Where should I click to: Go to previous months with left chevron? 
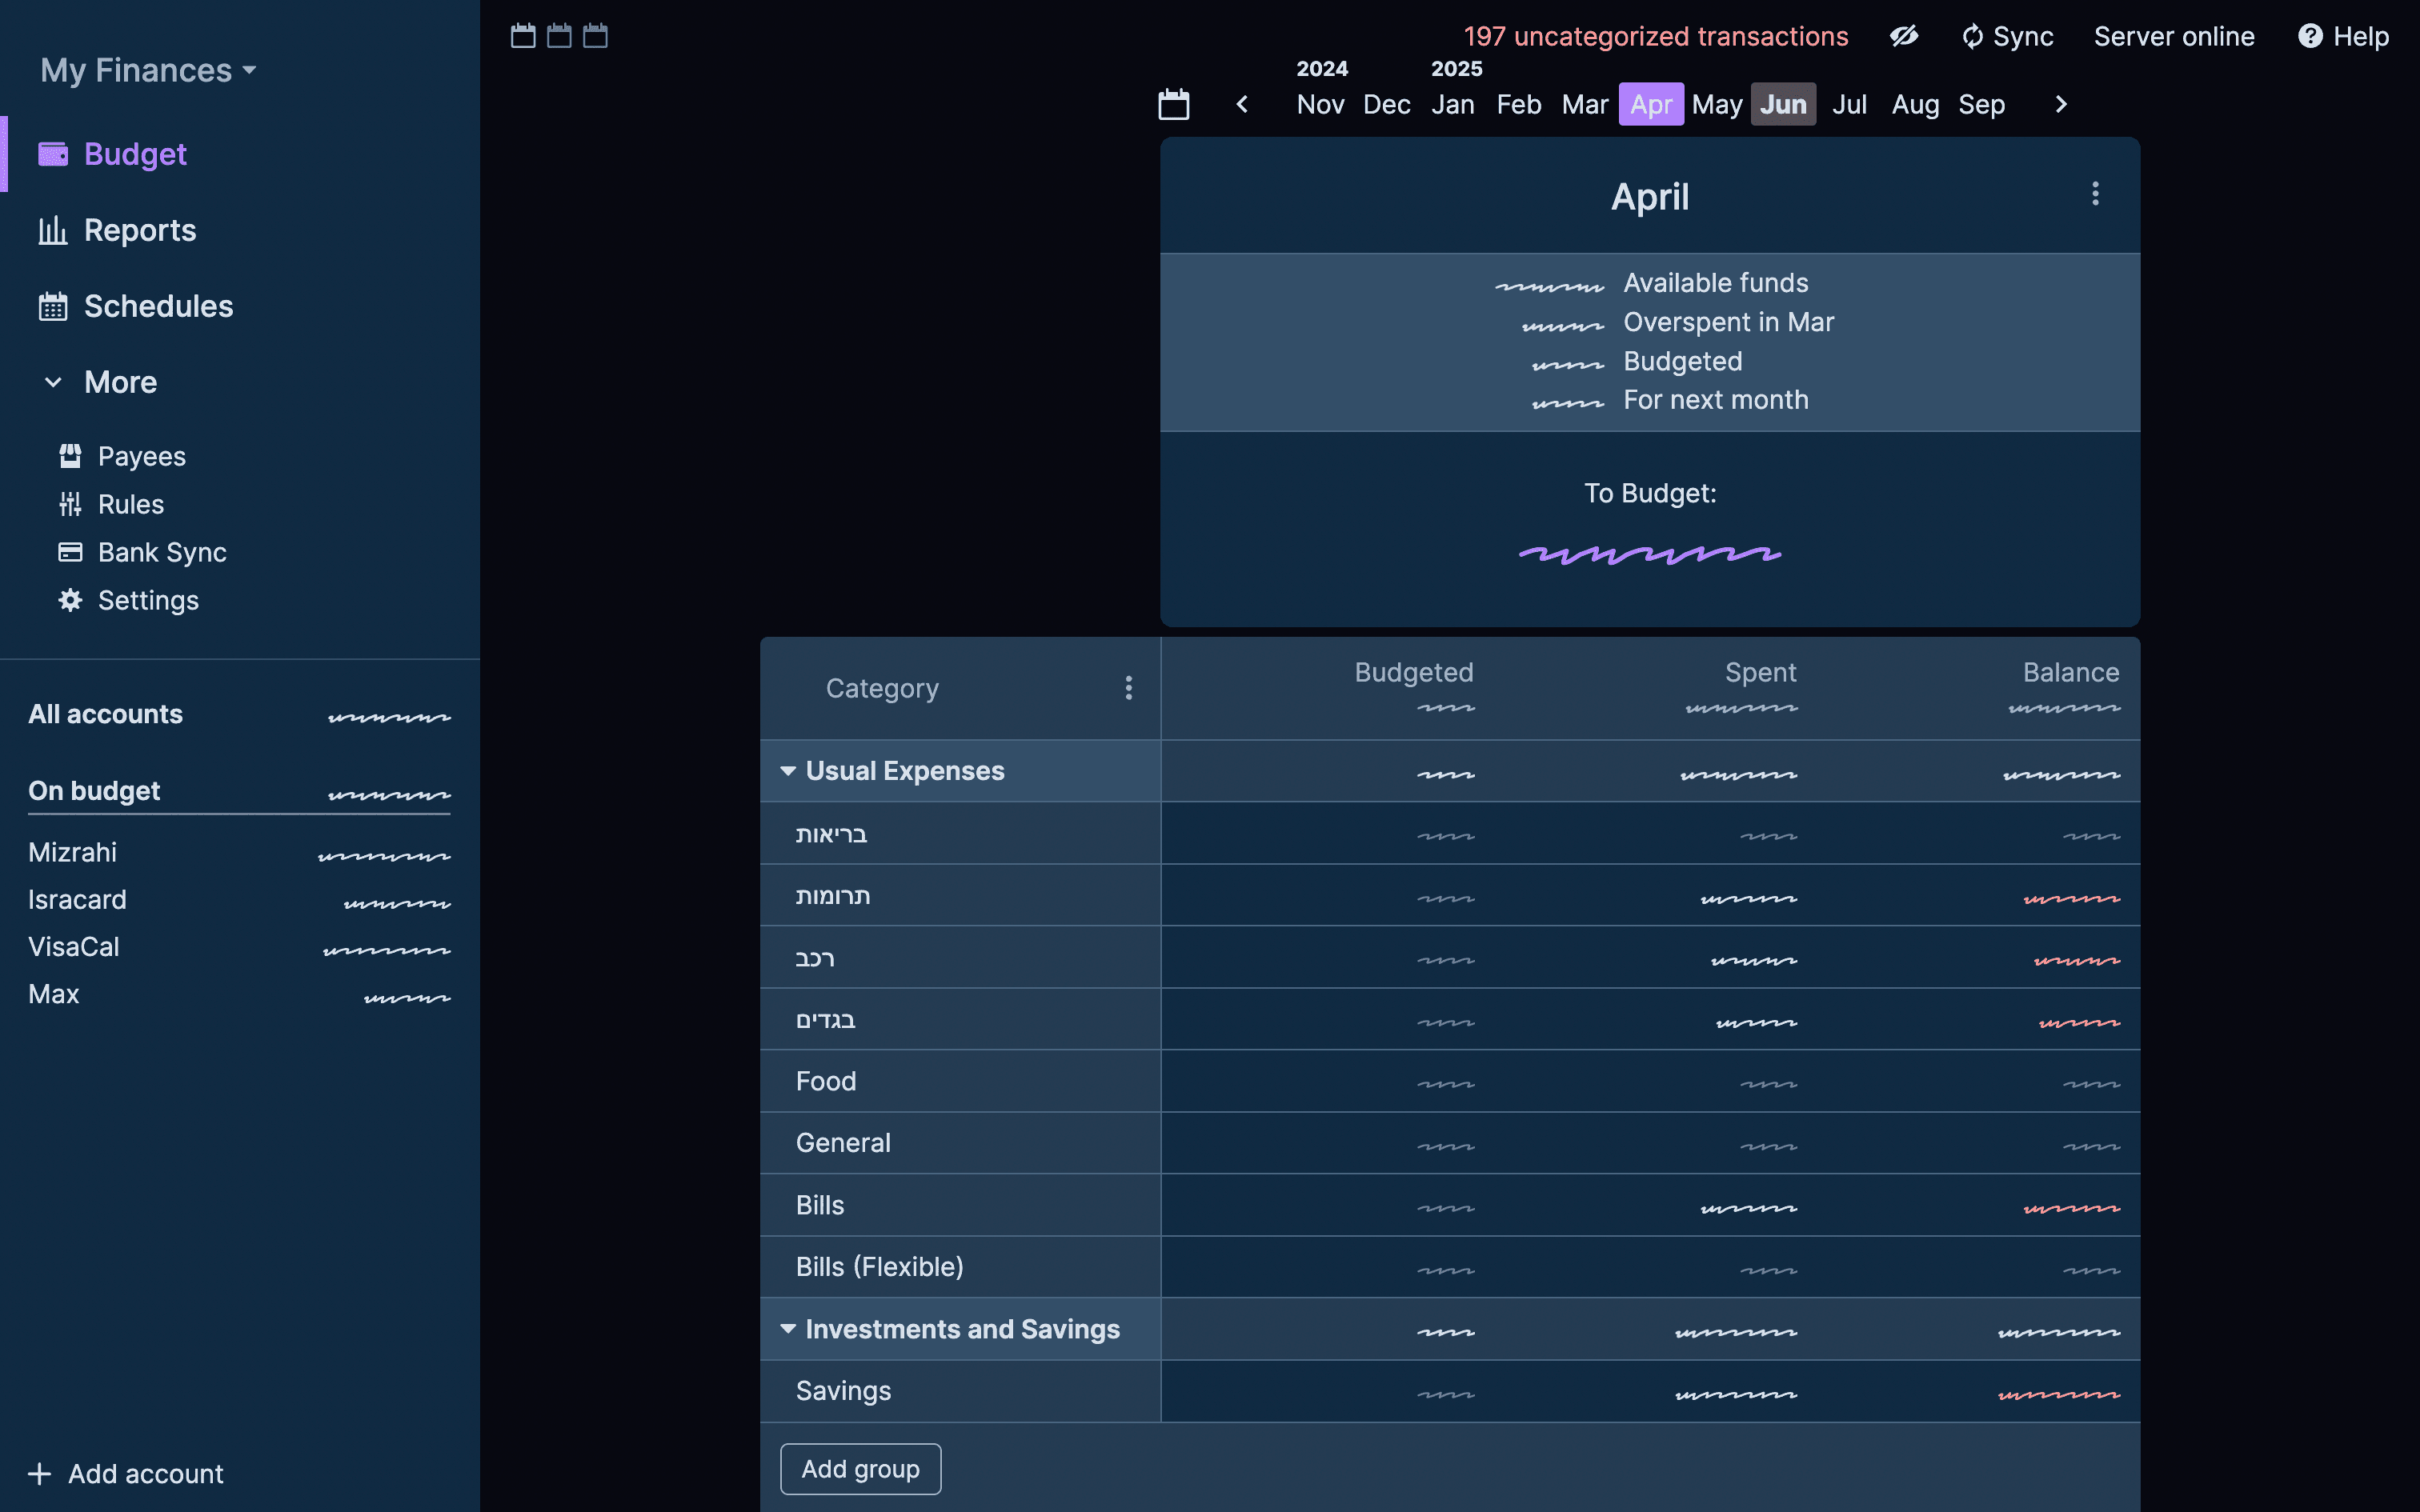[x=1242, y=104]
